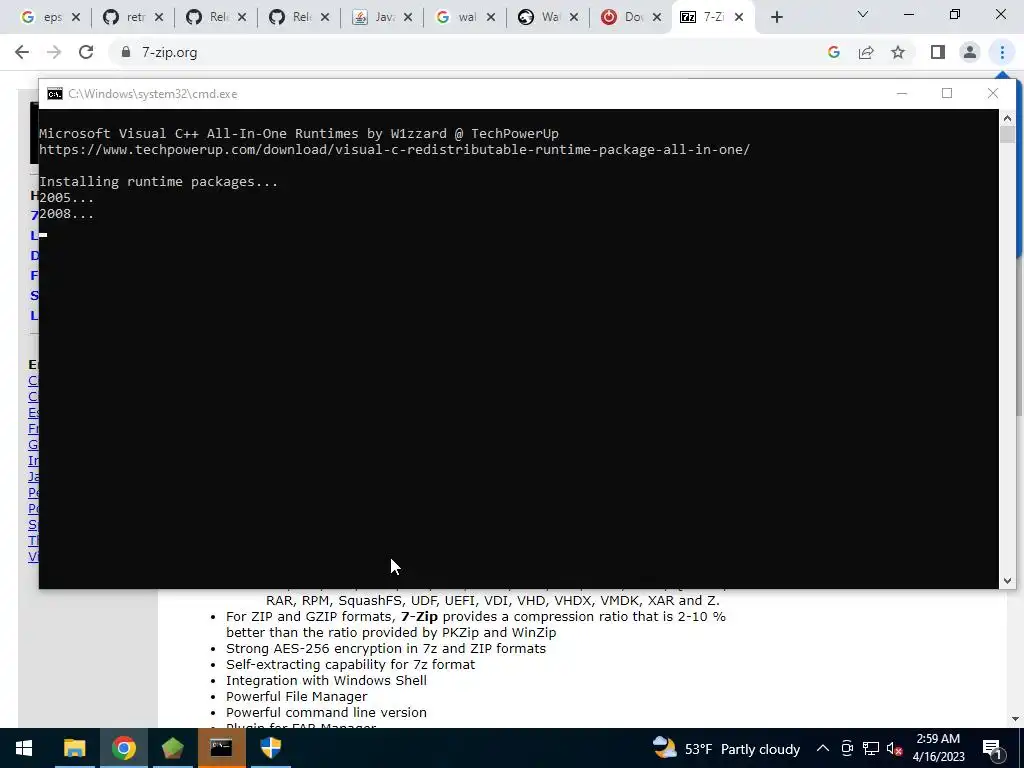Image resolution: width=1024 pixels, height=768 pixels.
Task: Minimize the cmd.exe window
Action: click(x=902, y=94)
